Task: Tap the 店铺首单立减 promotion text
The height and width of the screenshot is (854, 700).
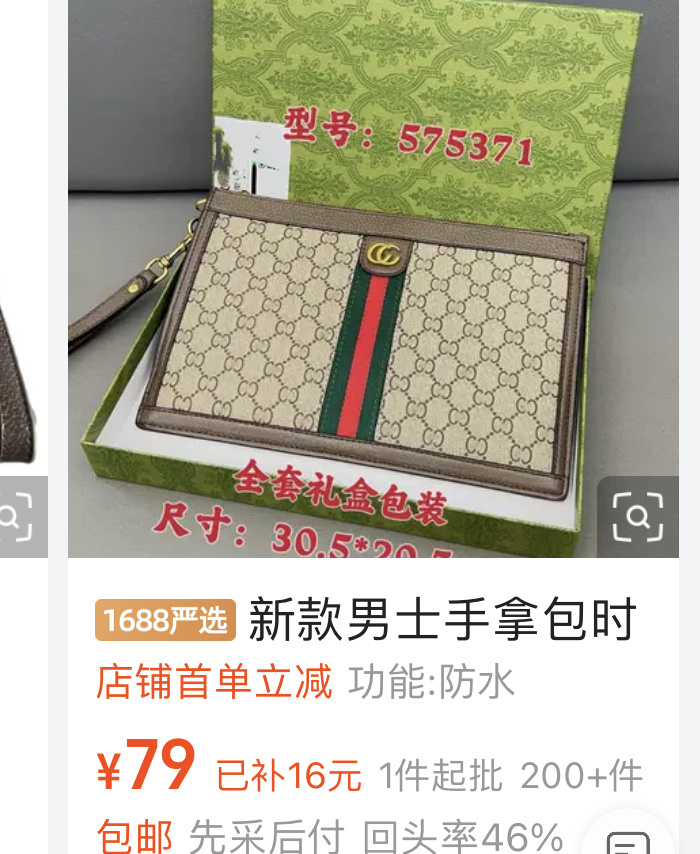Action: coord(214,681)
